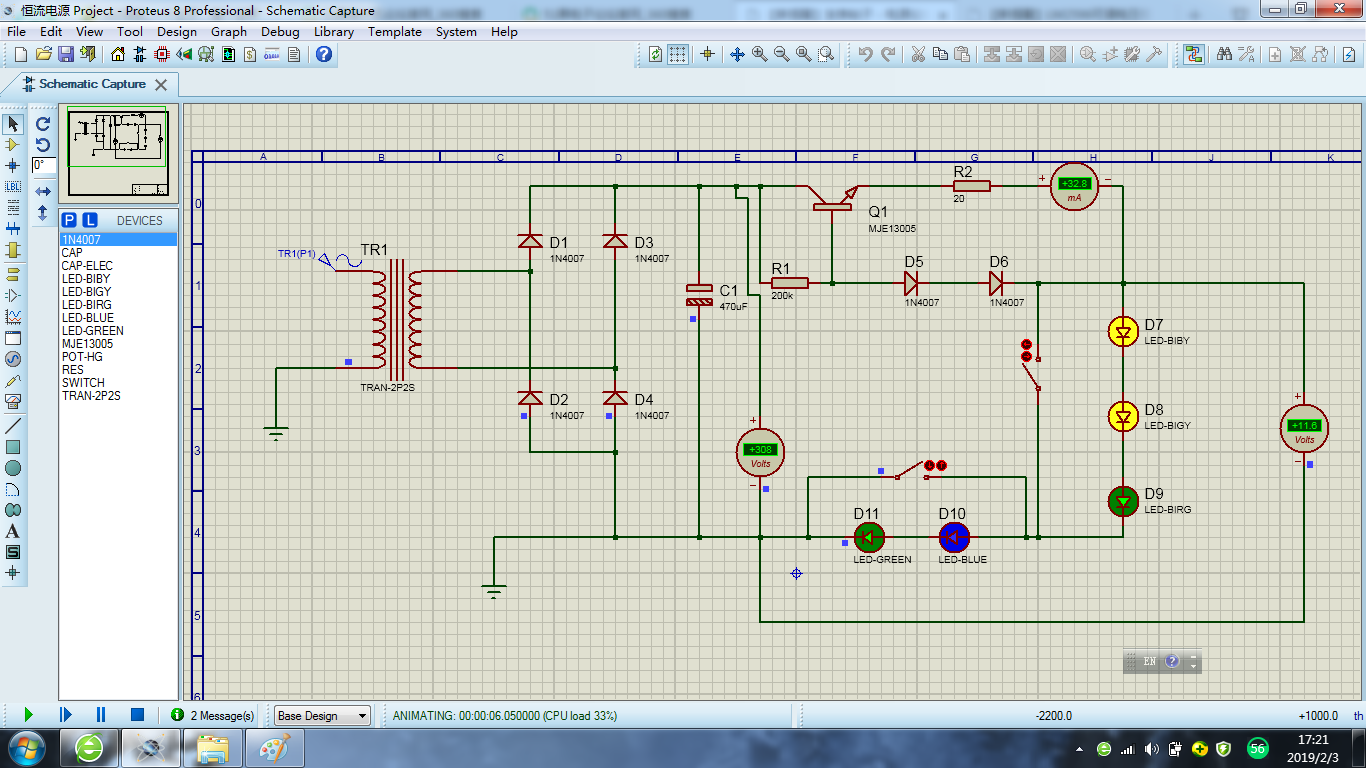Save the current project

coord(66,54)
